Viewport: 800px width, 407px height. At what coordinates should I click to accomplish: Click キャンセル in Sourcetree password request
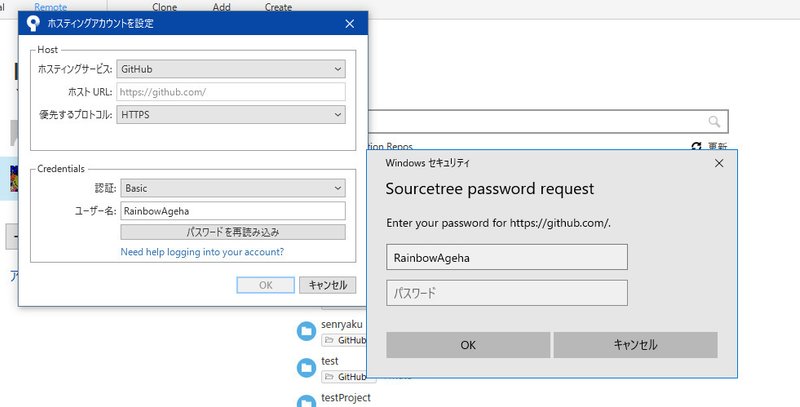635,345
